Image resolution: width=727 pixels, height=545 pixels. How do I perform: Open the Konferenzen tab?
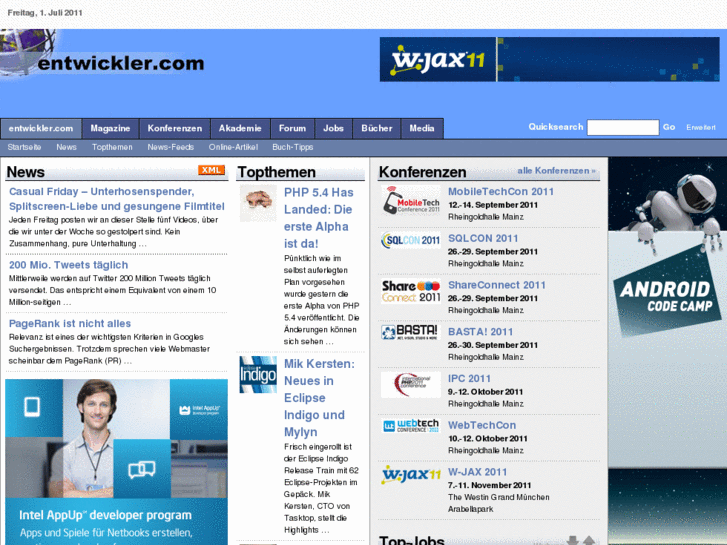coord(175,128)
